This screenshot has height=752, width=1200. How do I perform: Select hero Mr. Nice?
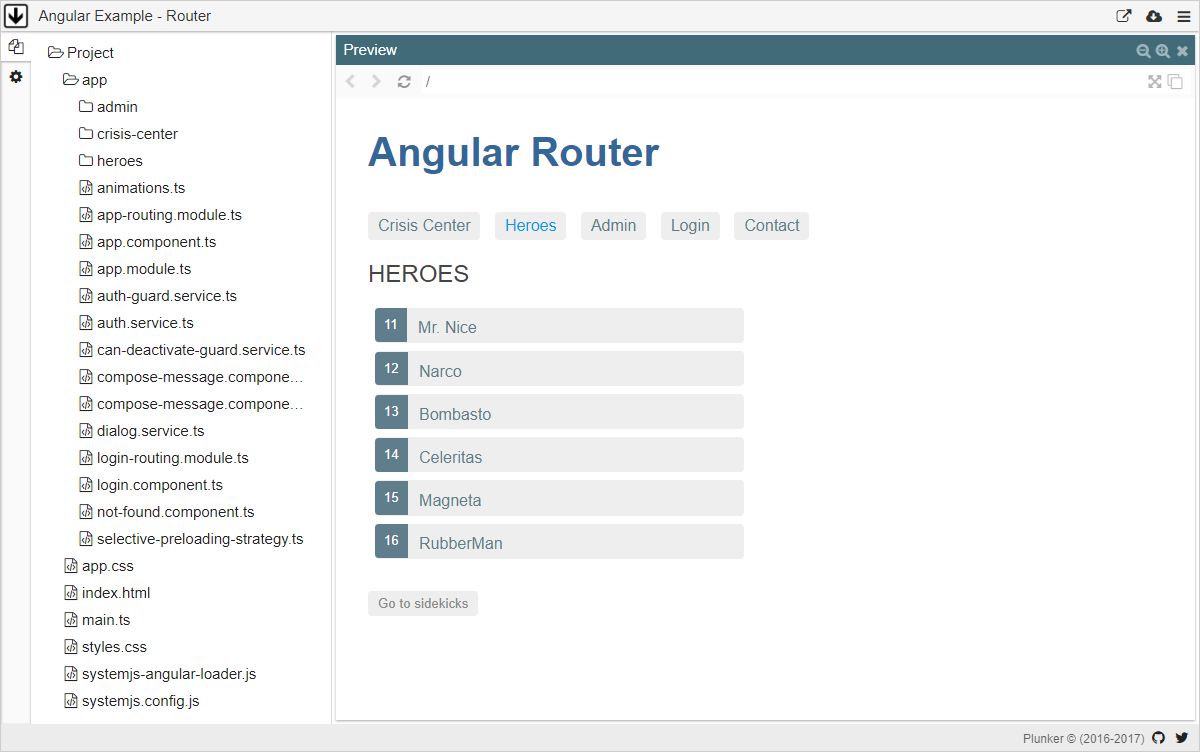pos(559,326)
